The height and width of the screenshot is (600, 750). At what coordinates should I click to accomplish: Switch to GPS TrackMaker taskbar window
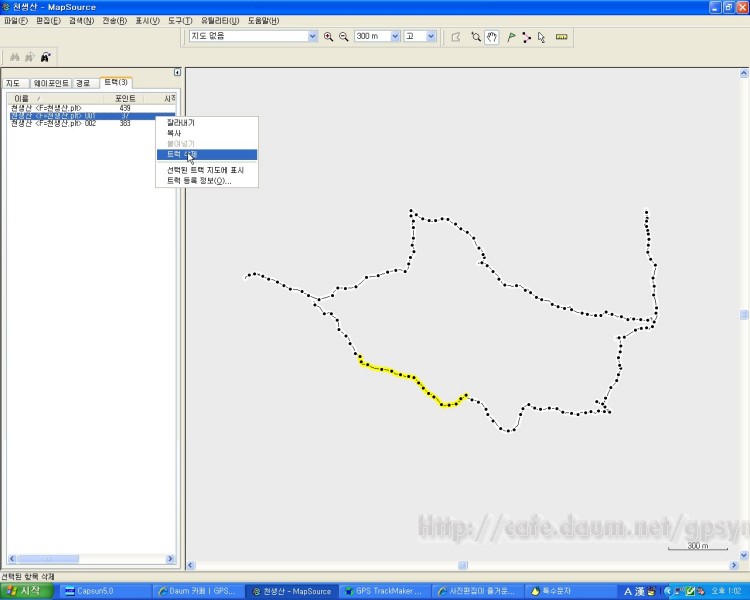click(384, 591)
